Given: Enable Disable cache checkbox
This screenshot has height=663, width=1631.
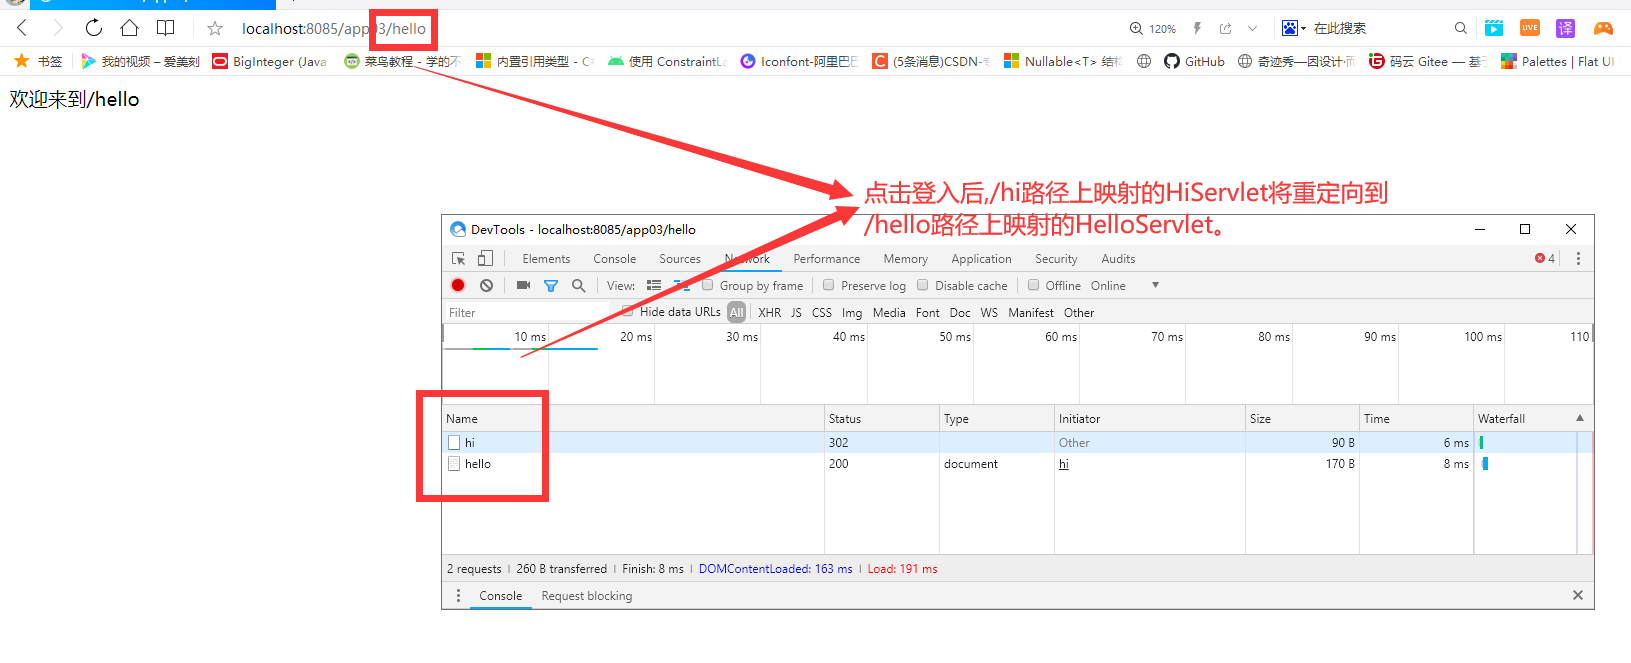Looking at the screenshot, I should [x=923, y=285].
